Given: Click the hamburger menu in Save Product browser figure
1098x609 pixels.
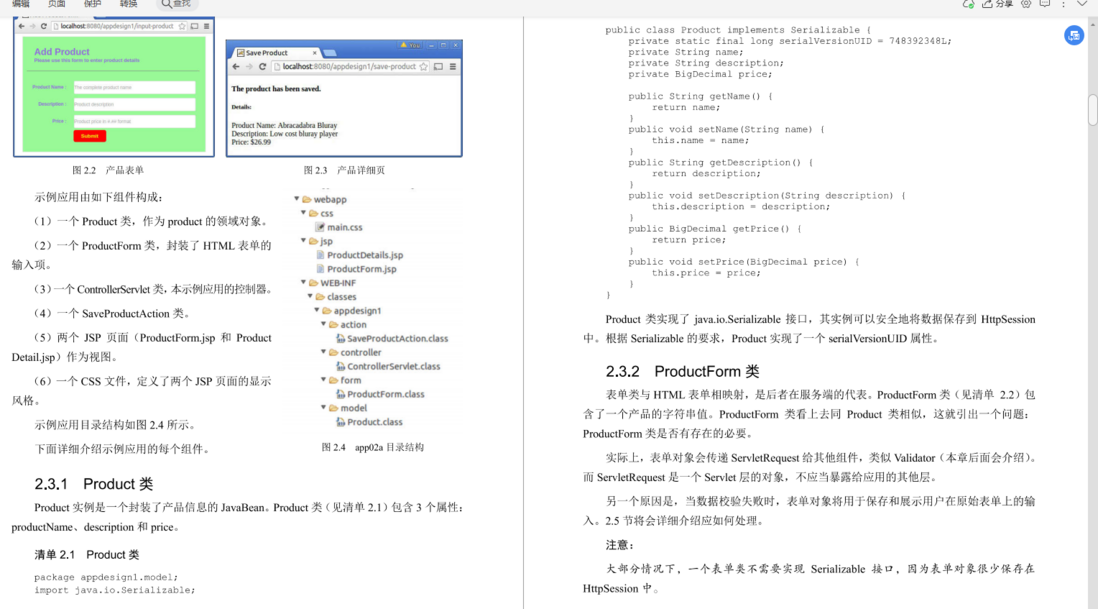Looking at the screenshot, I should coord(453,66).
